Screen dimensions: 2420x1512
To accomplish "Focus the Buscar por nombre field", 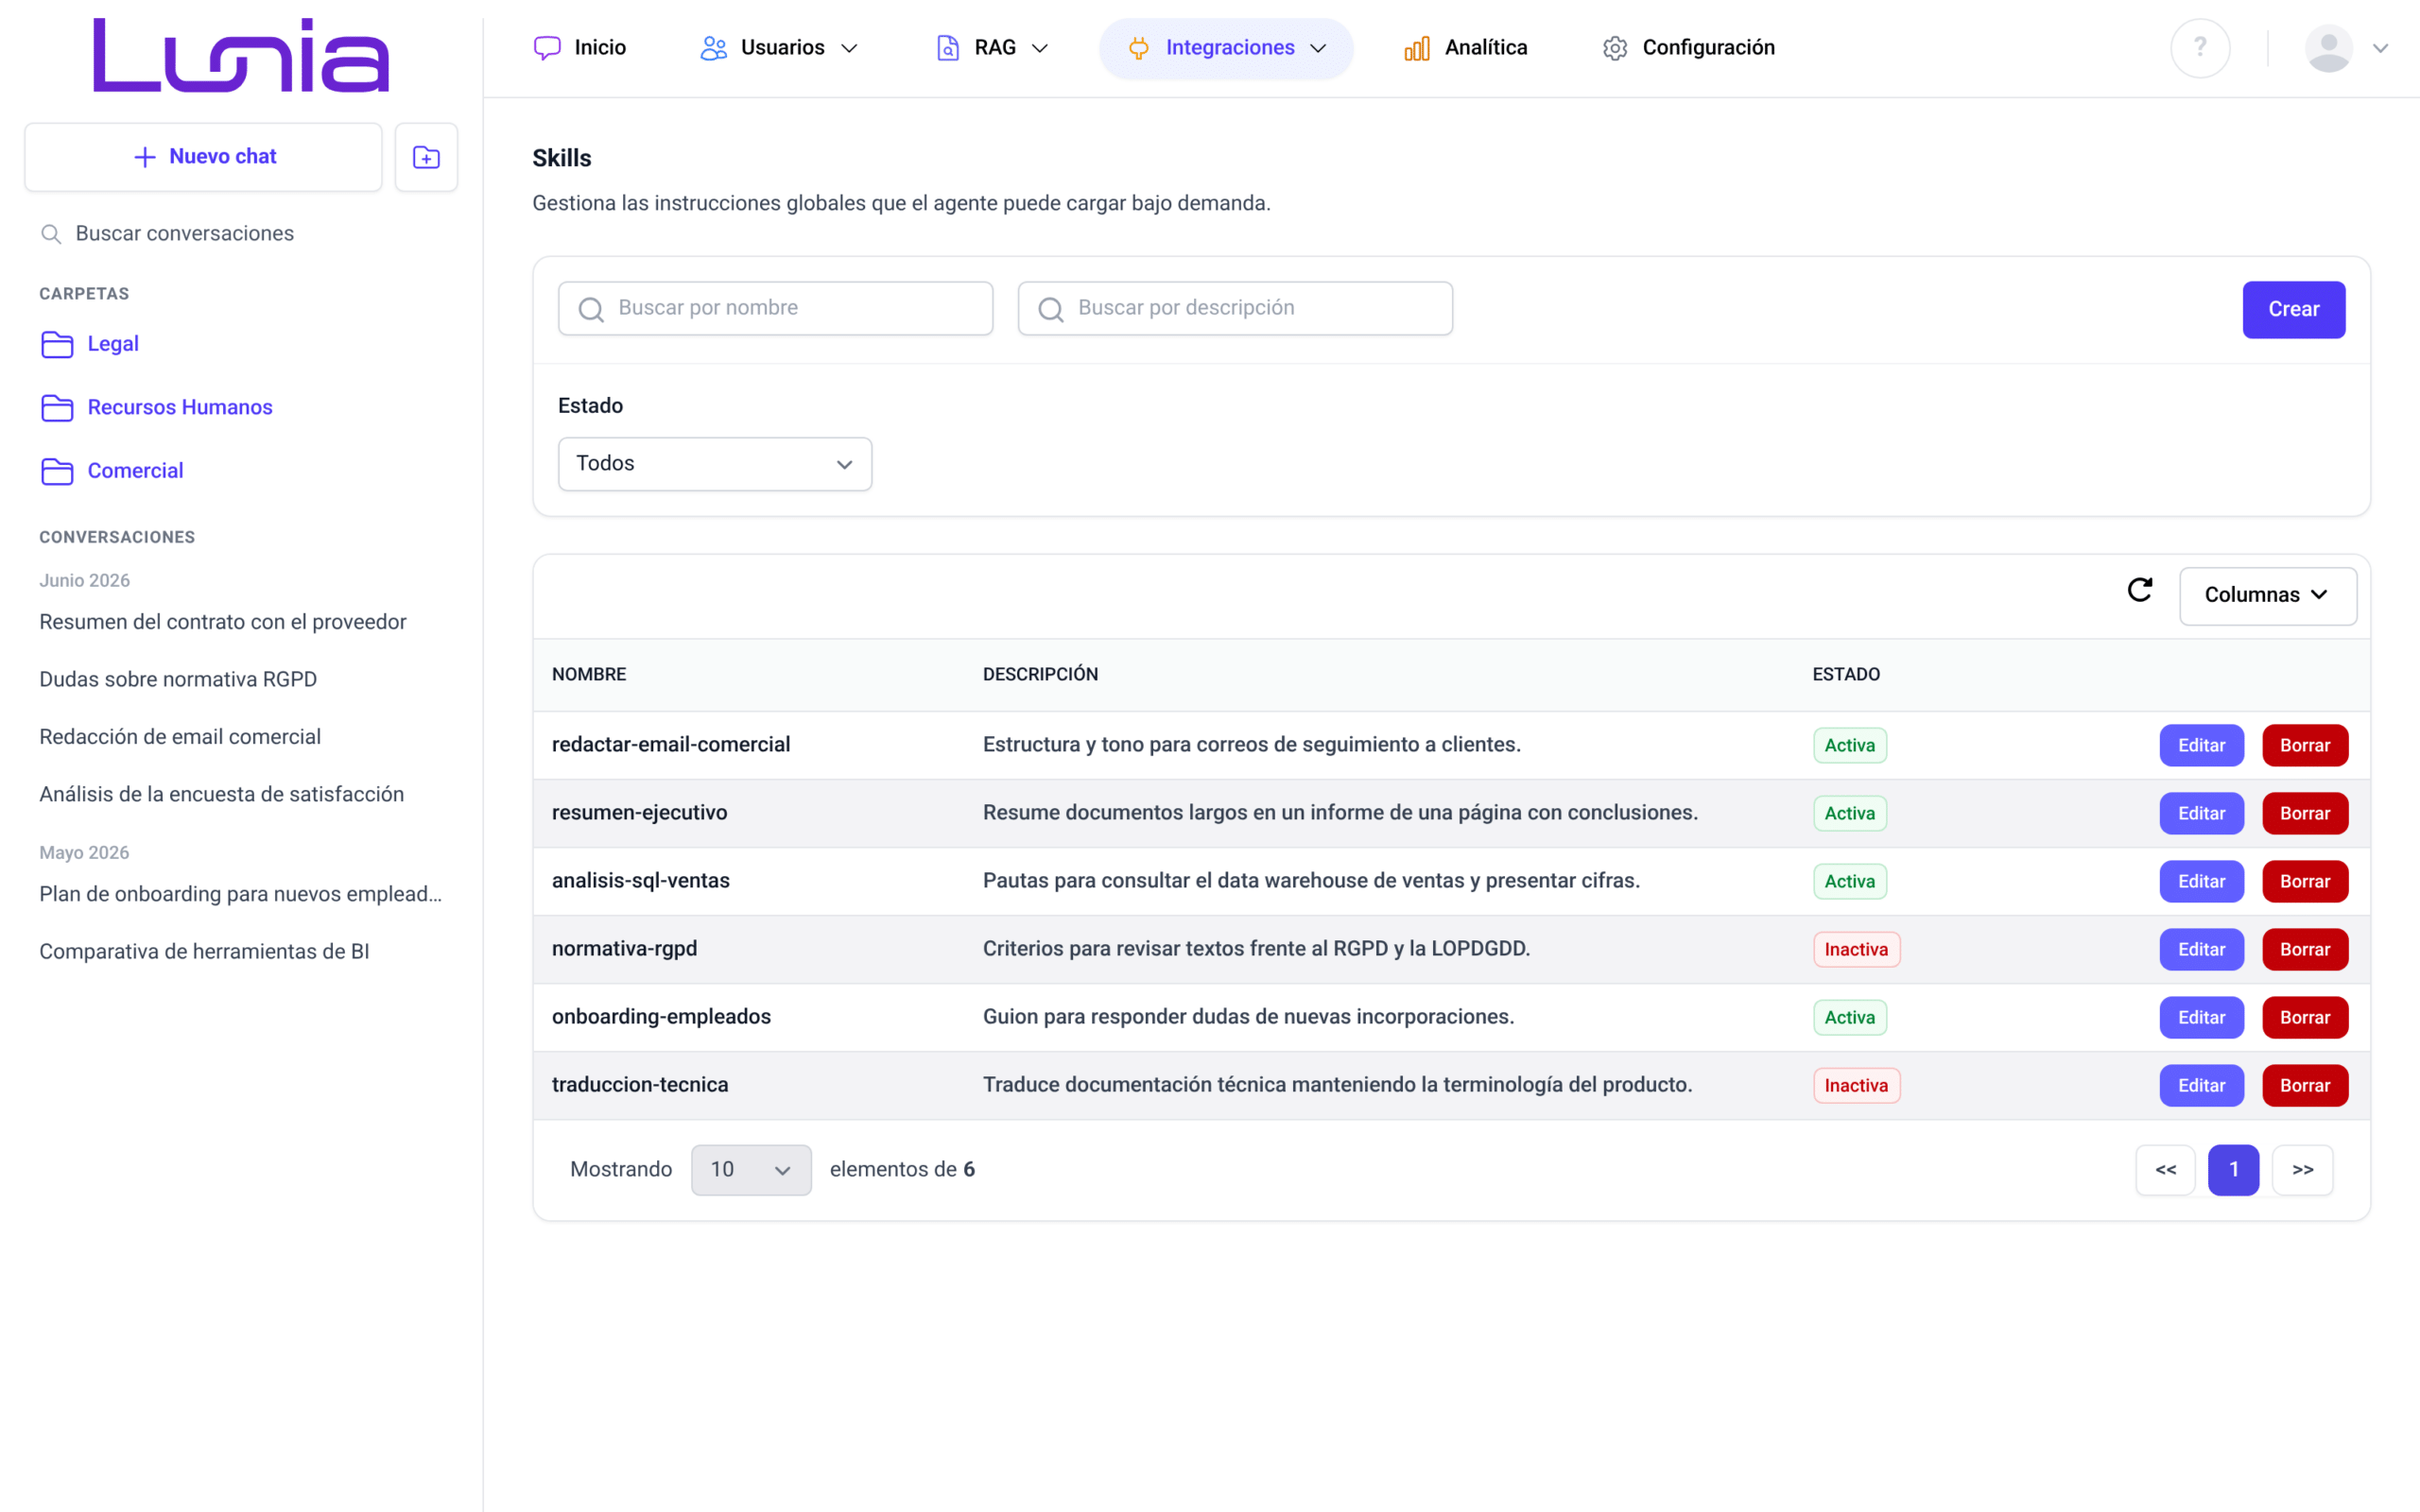I will [x=776, y=308].
